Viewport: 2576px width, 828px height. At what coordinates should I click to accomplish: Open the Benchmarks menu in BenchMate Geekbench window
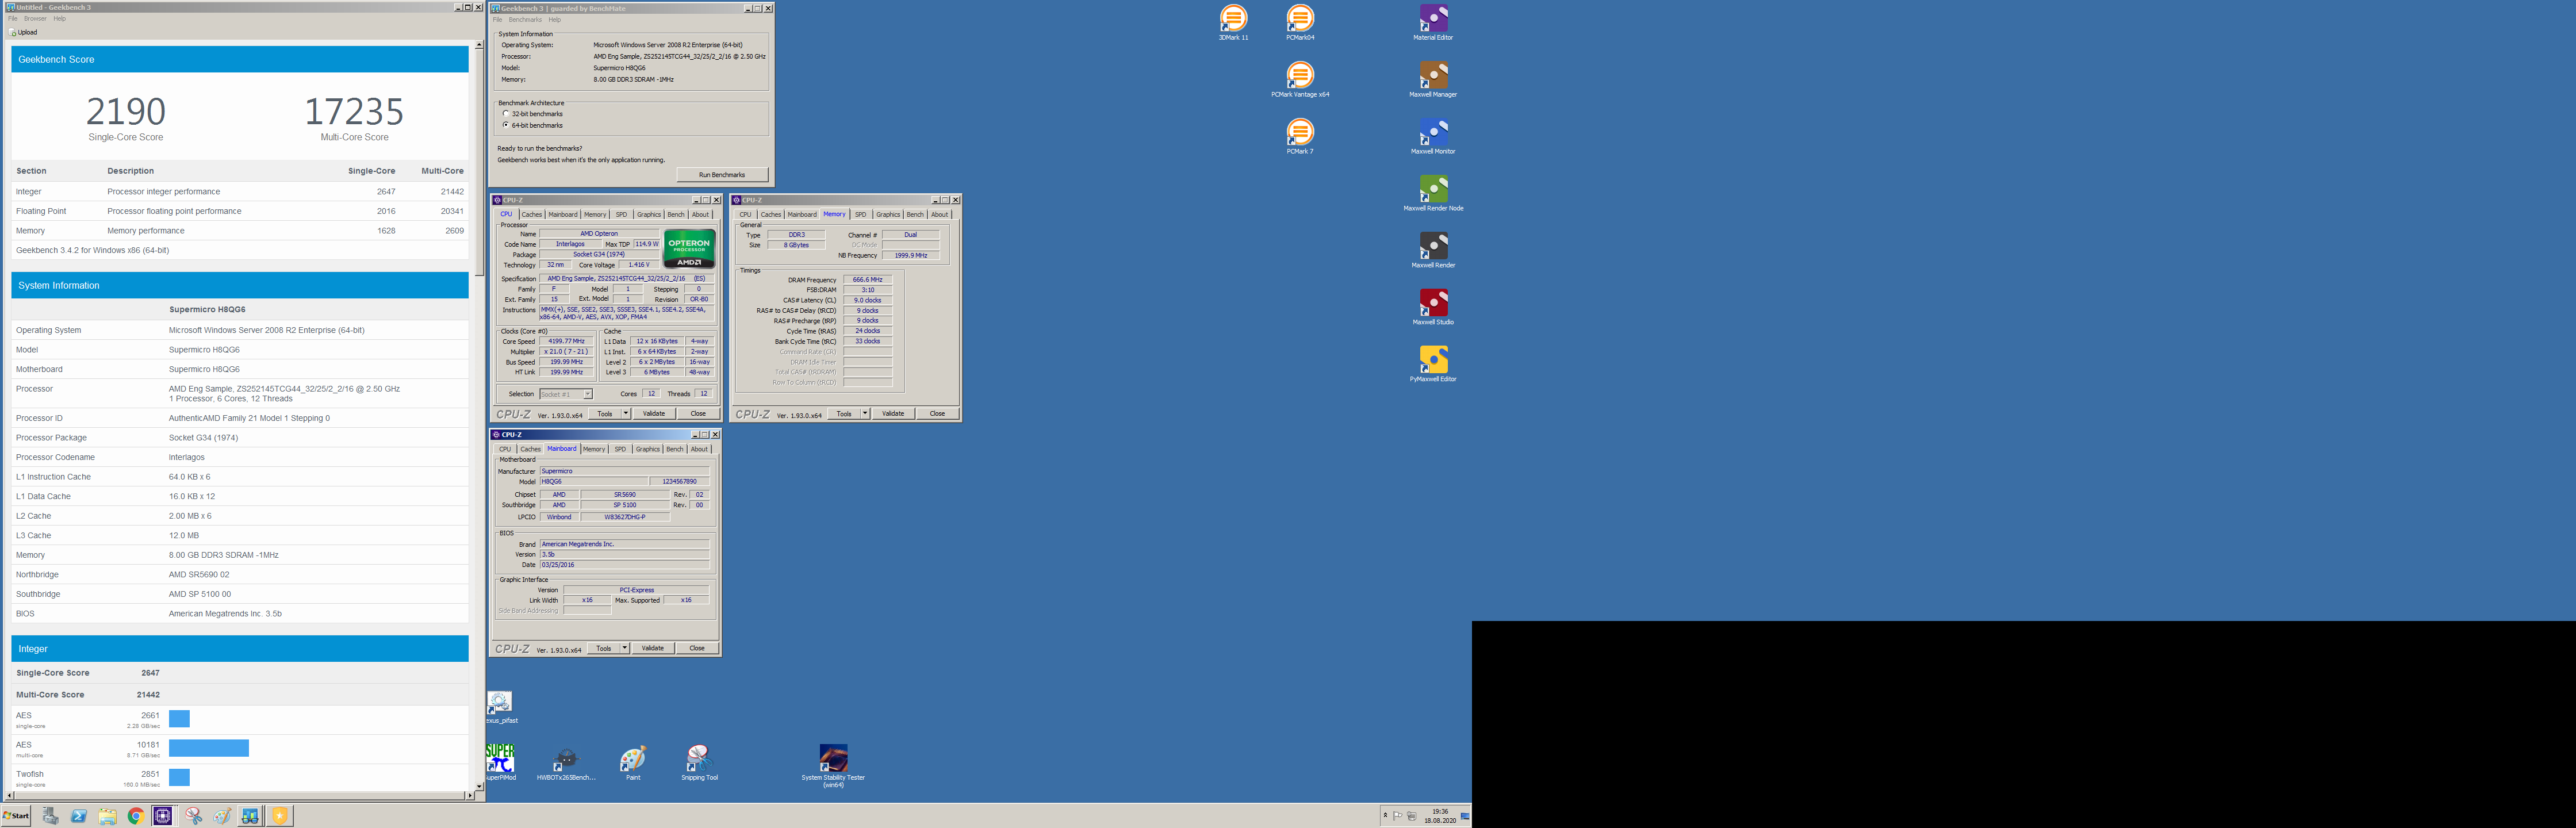coord(525,20)
